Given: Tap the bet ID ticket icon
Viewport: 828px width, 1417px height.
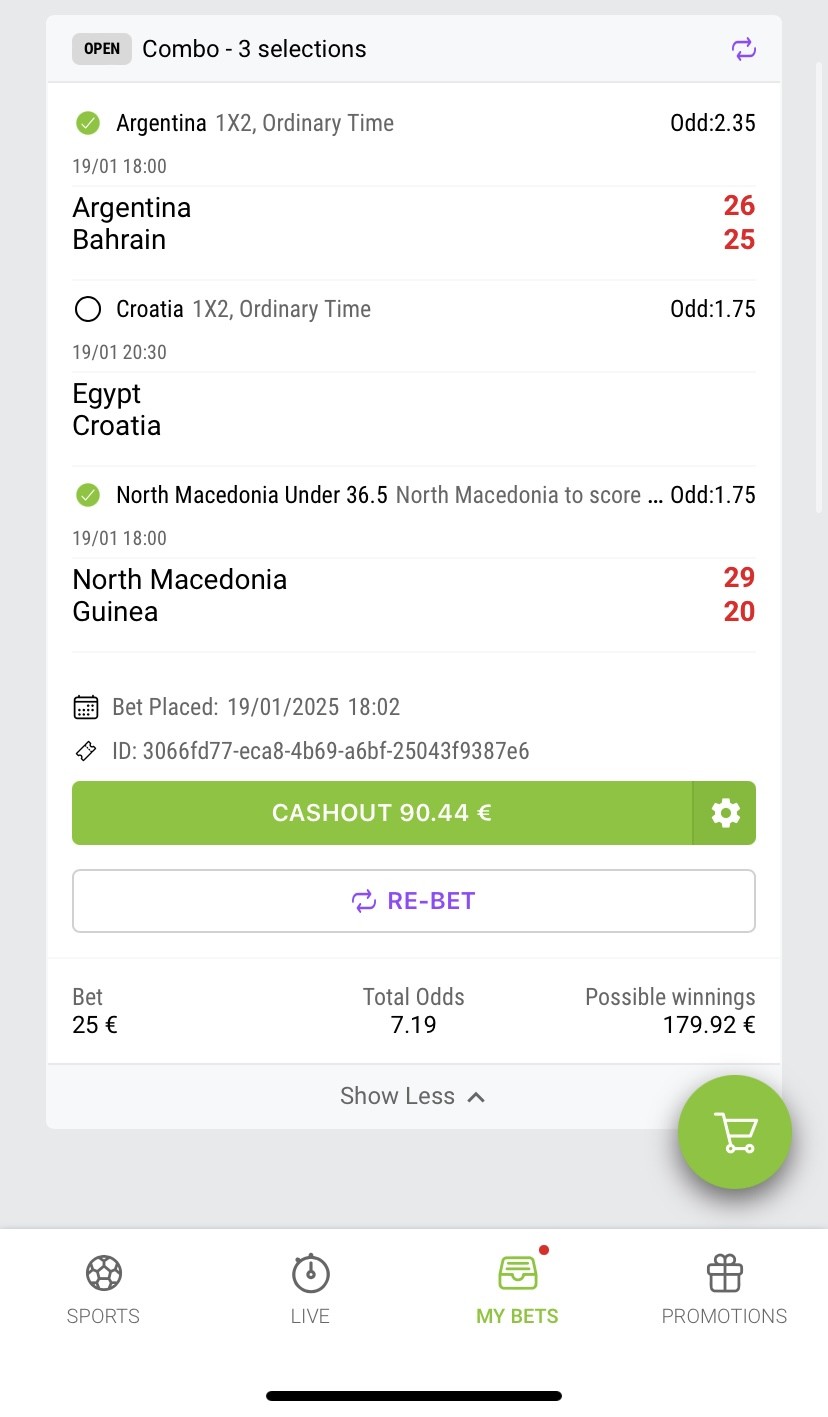Looking at the screenshot, I should tap(86, 751).
